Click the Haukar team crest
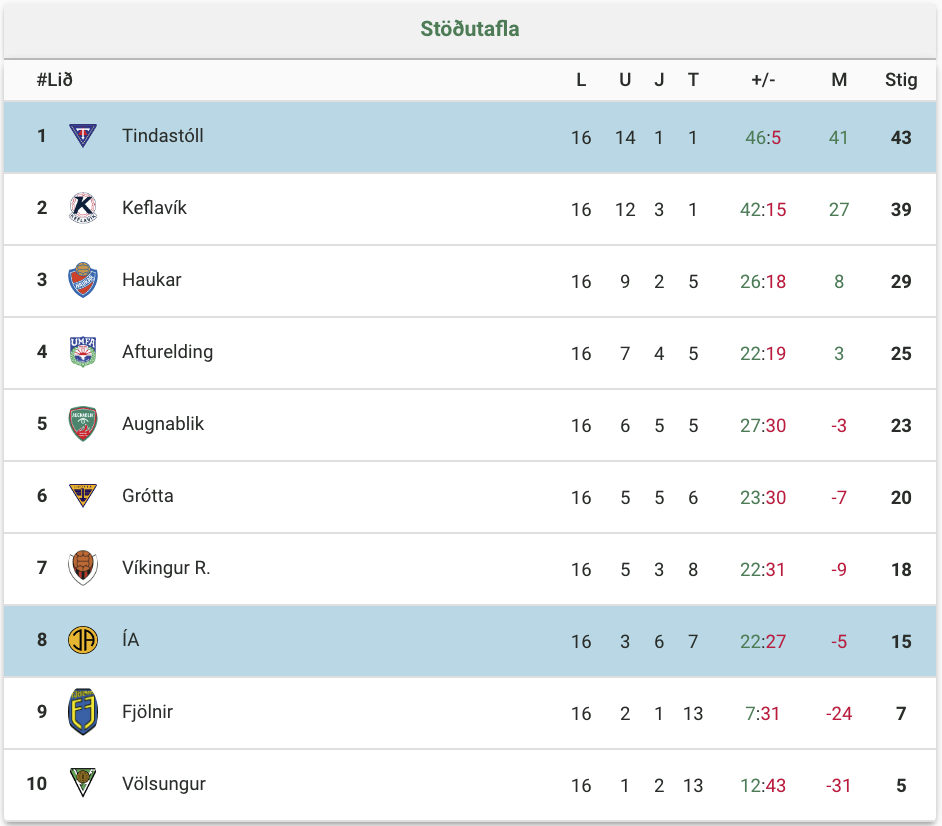The image size is (942, 826). pyautogui.click(x=83, y=280)
